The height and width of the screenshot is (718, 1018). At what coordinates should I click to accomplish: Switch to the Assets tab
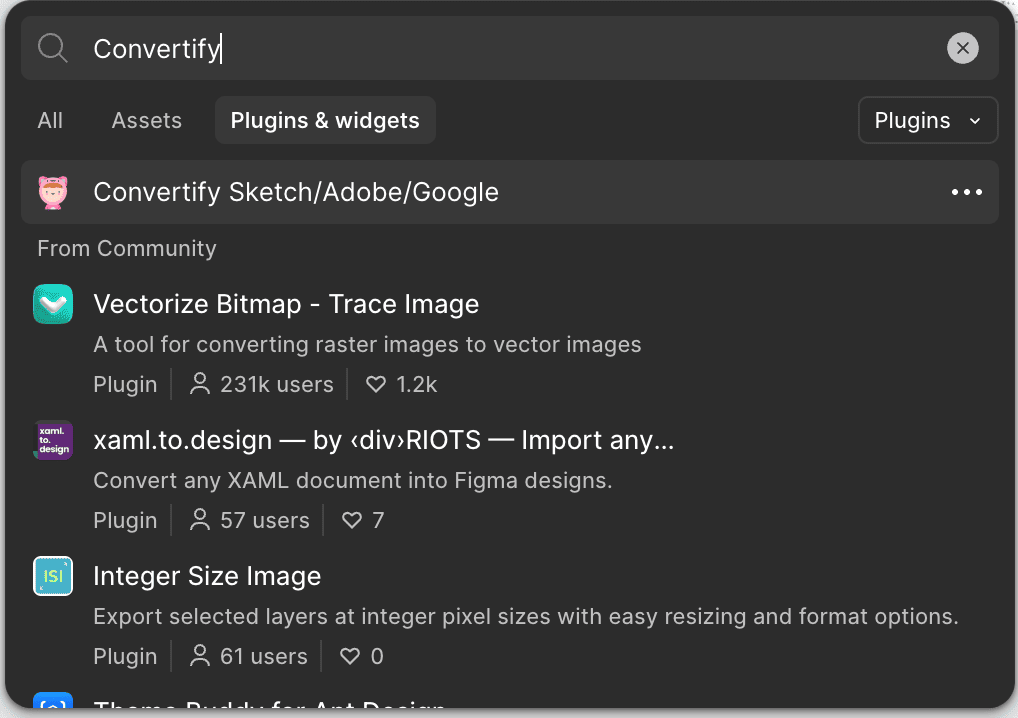[x=147, y=121]
